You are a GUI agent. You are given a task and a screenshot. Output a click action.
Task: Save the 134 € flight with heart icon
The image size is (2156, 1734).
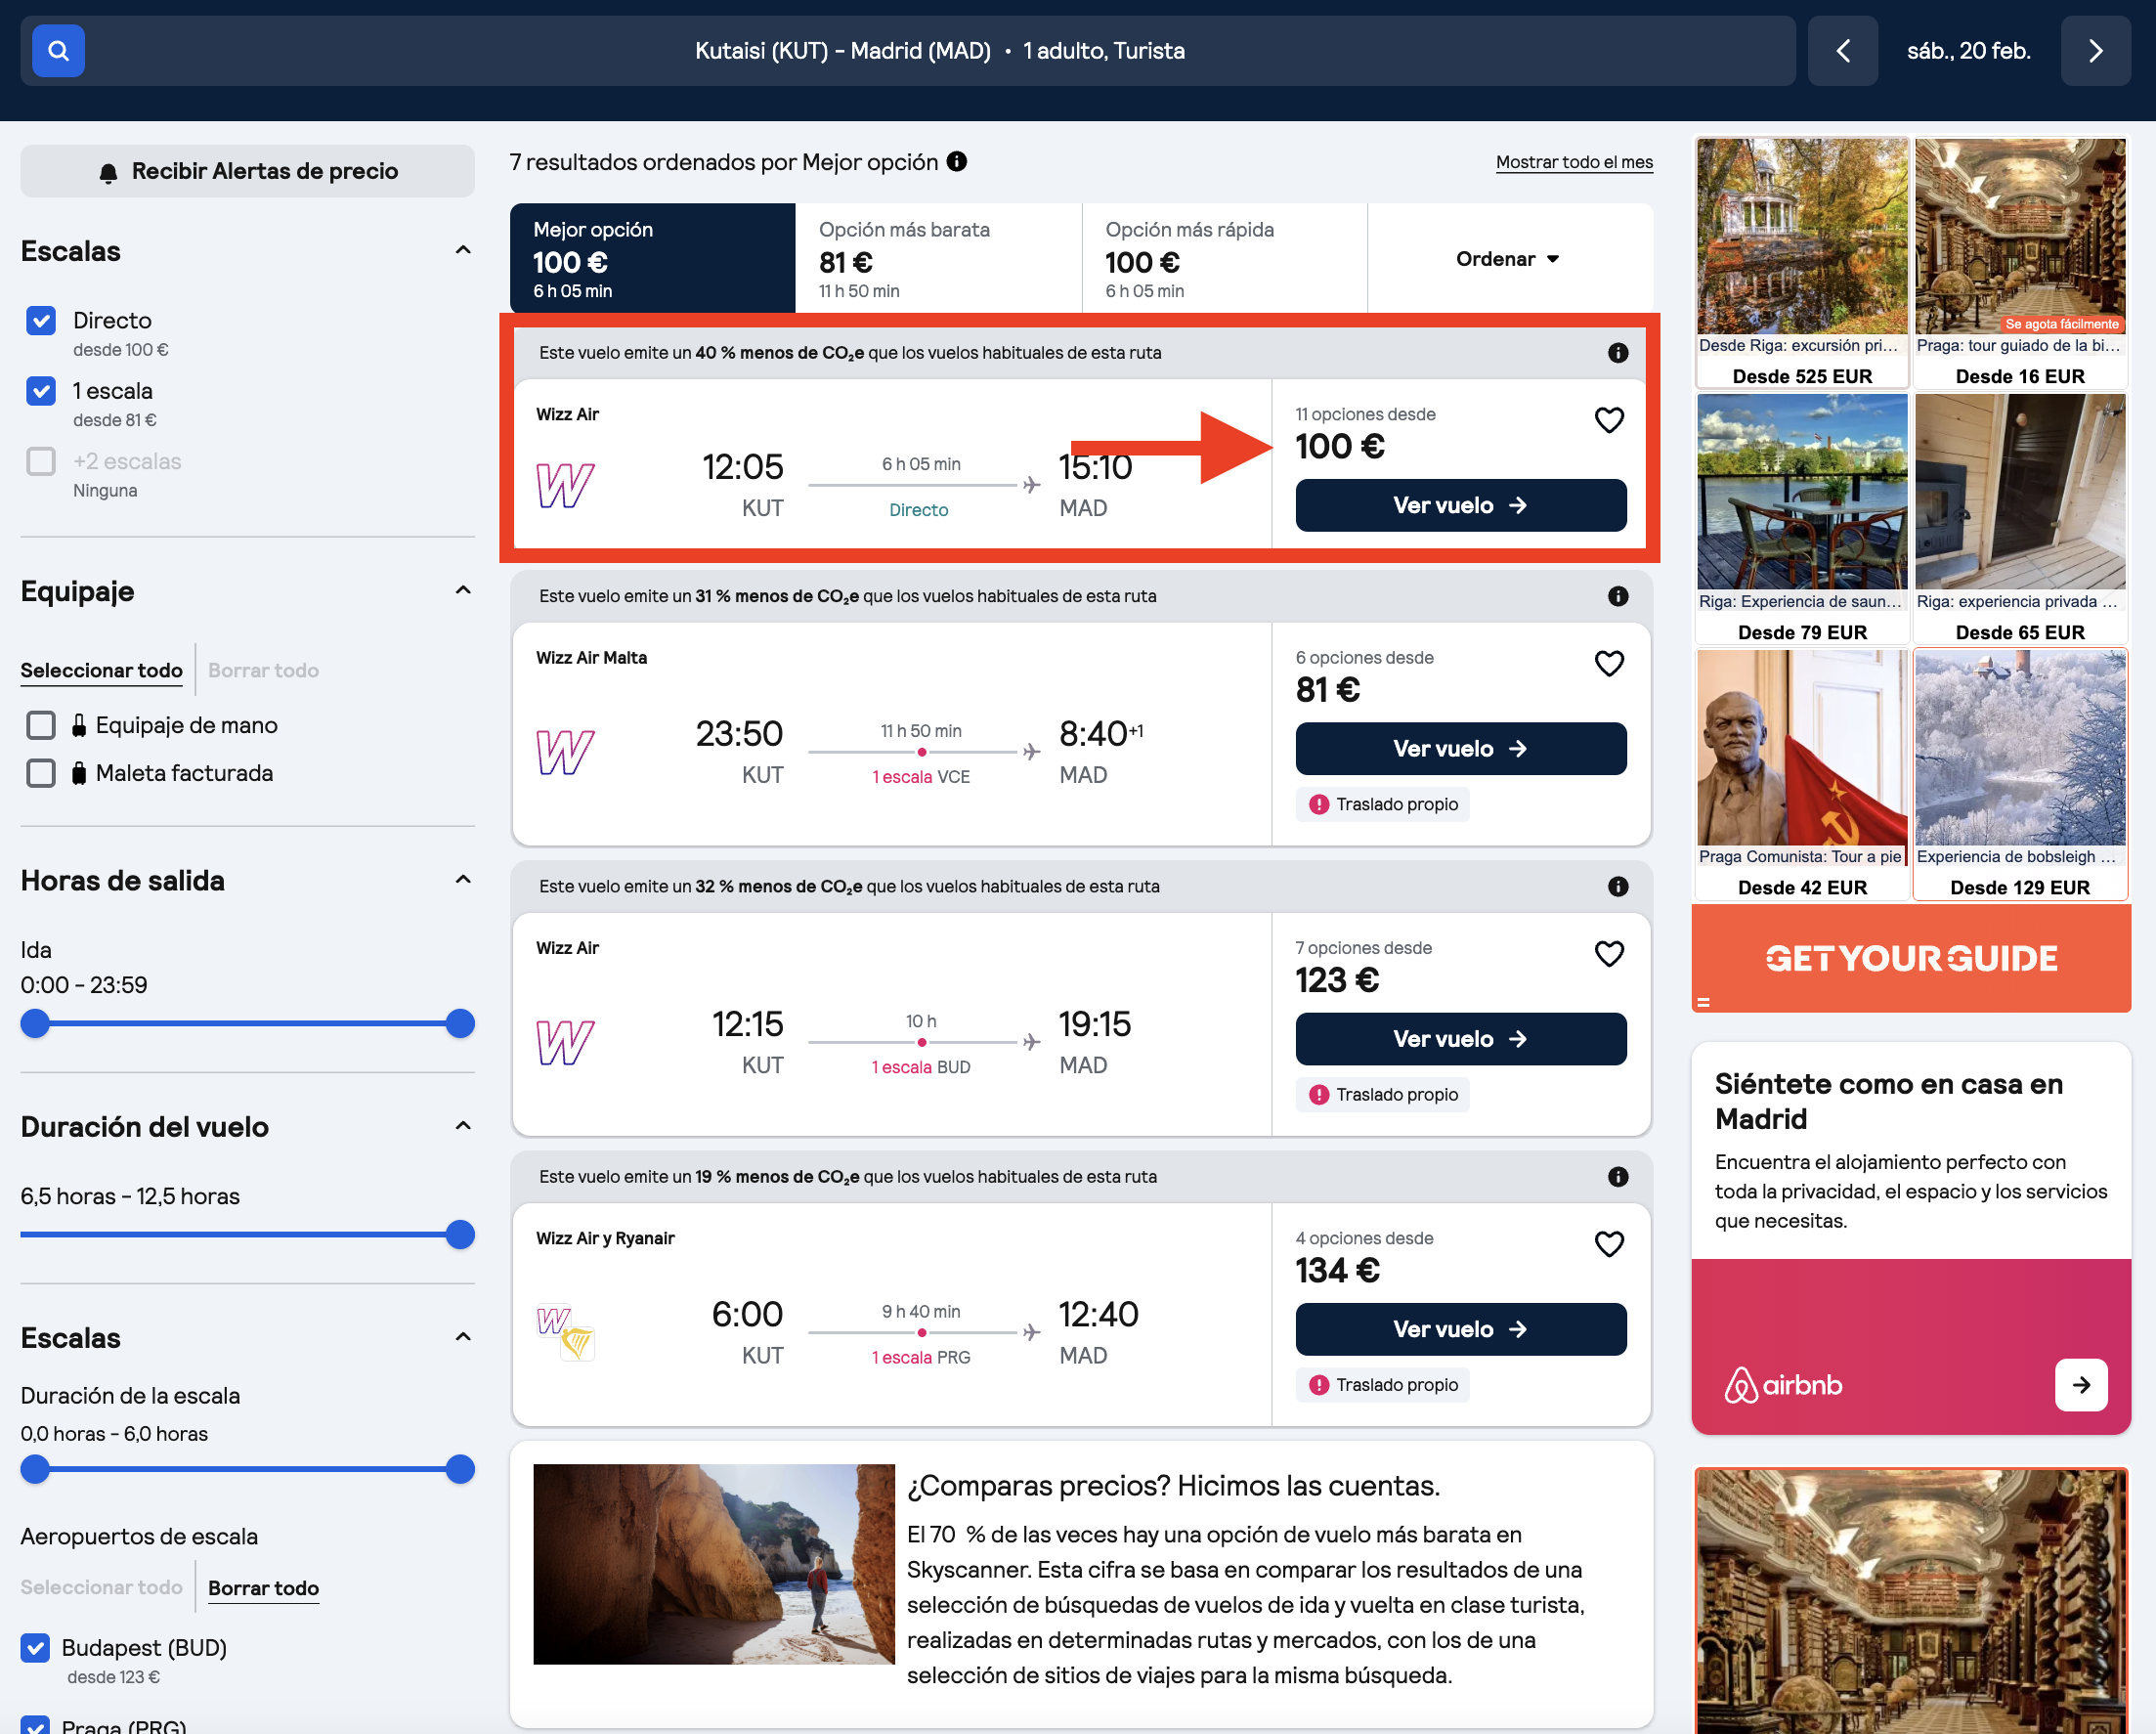coord(1608,1244)
